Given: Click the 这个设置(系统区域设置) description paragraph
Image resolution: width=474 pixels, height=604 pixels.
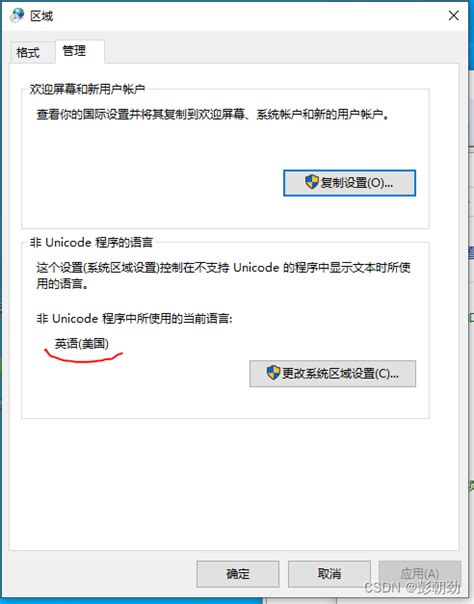Looking at the screenshot, I should (223, 275).
